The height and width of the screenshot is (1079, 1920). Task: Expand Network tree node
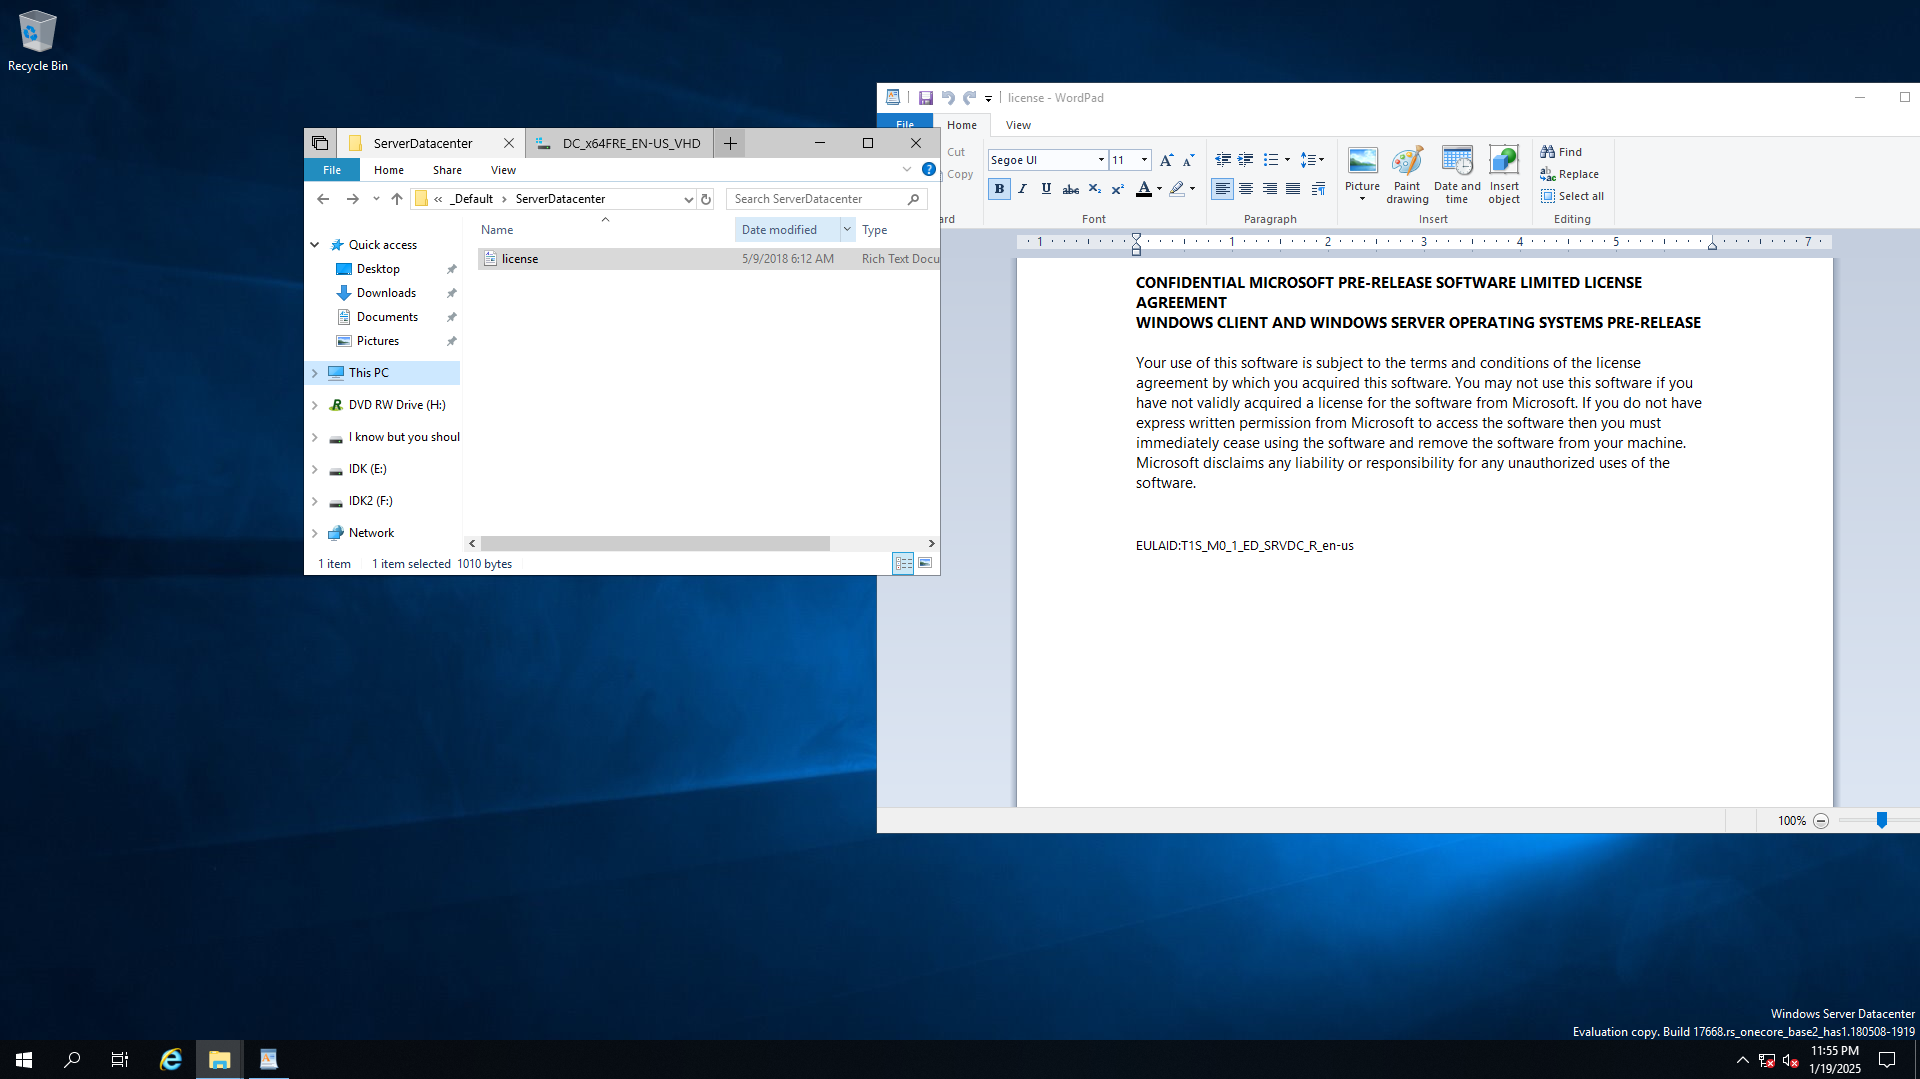pos(315,533)
